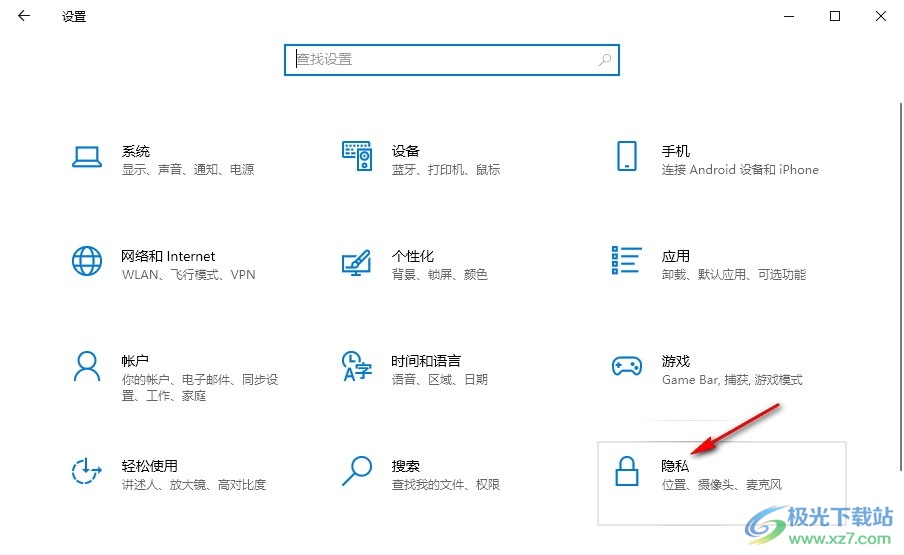Viewport: 904px width, 555px height.
Task: Open the Personalization paintbrush icon
Action: pyautogui.click(x=357, y=262)
